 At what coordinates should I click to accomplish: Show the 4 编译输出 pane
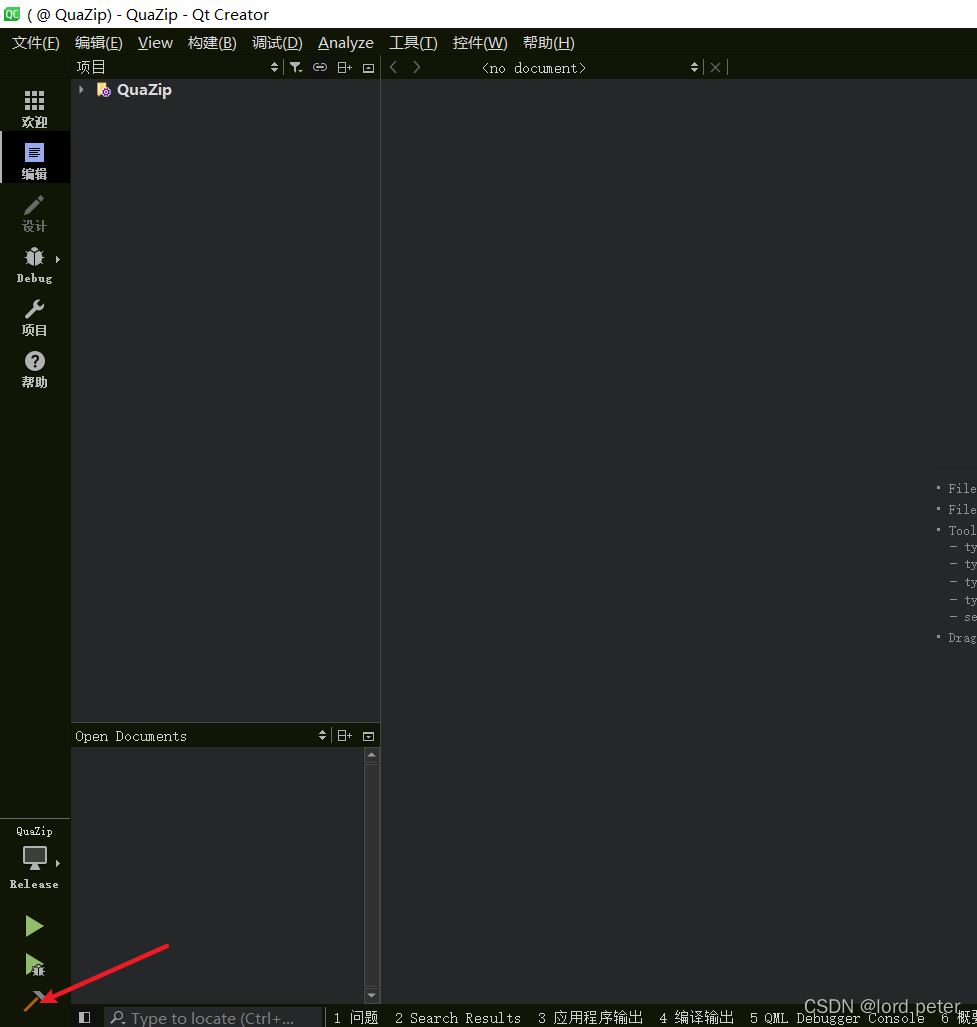(696, 1017)
